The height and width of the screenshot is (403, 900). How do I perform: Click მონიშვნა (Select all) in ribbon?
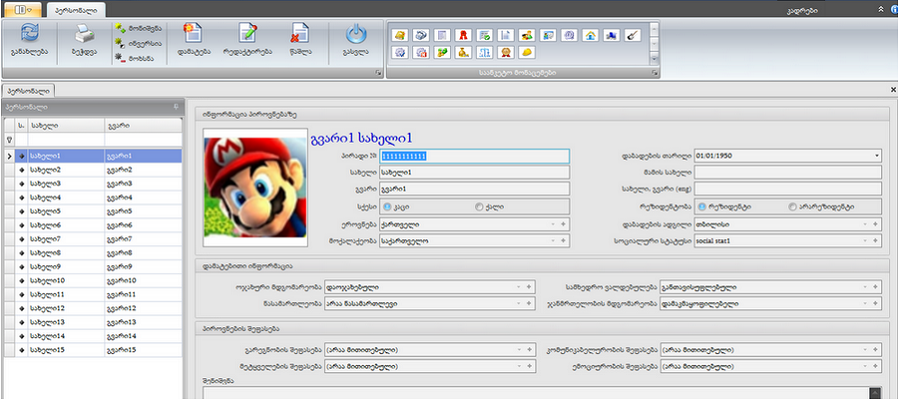133,30
